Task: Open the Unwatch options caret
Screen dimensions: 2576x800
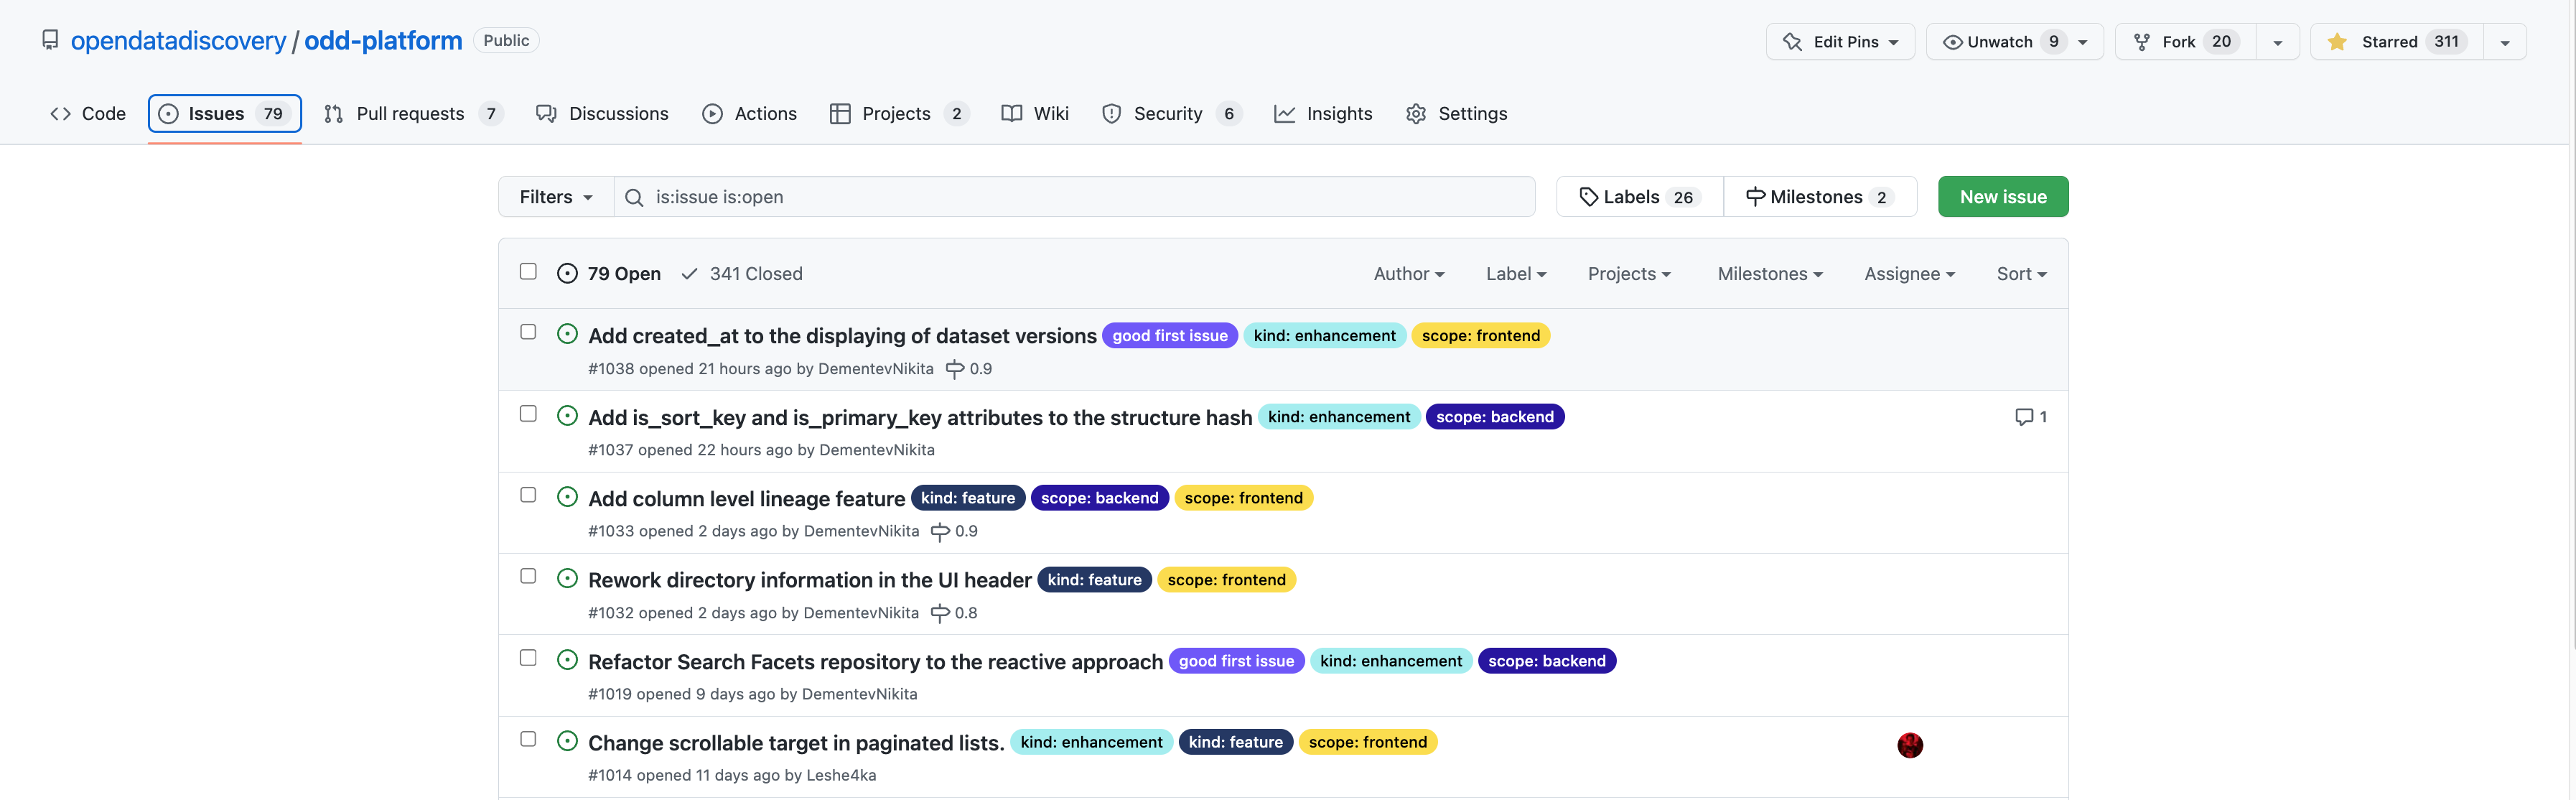Action: coord(2083,42)
